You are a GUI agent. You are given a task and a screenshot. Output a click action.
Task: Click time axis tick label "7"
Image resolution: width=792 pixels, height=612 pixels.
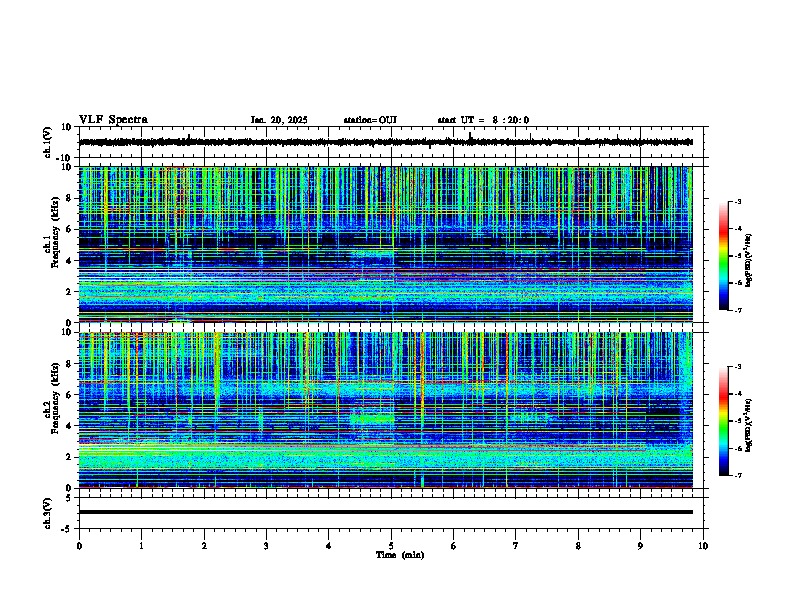[x=516, y=546]
